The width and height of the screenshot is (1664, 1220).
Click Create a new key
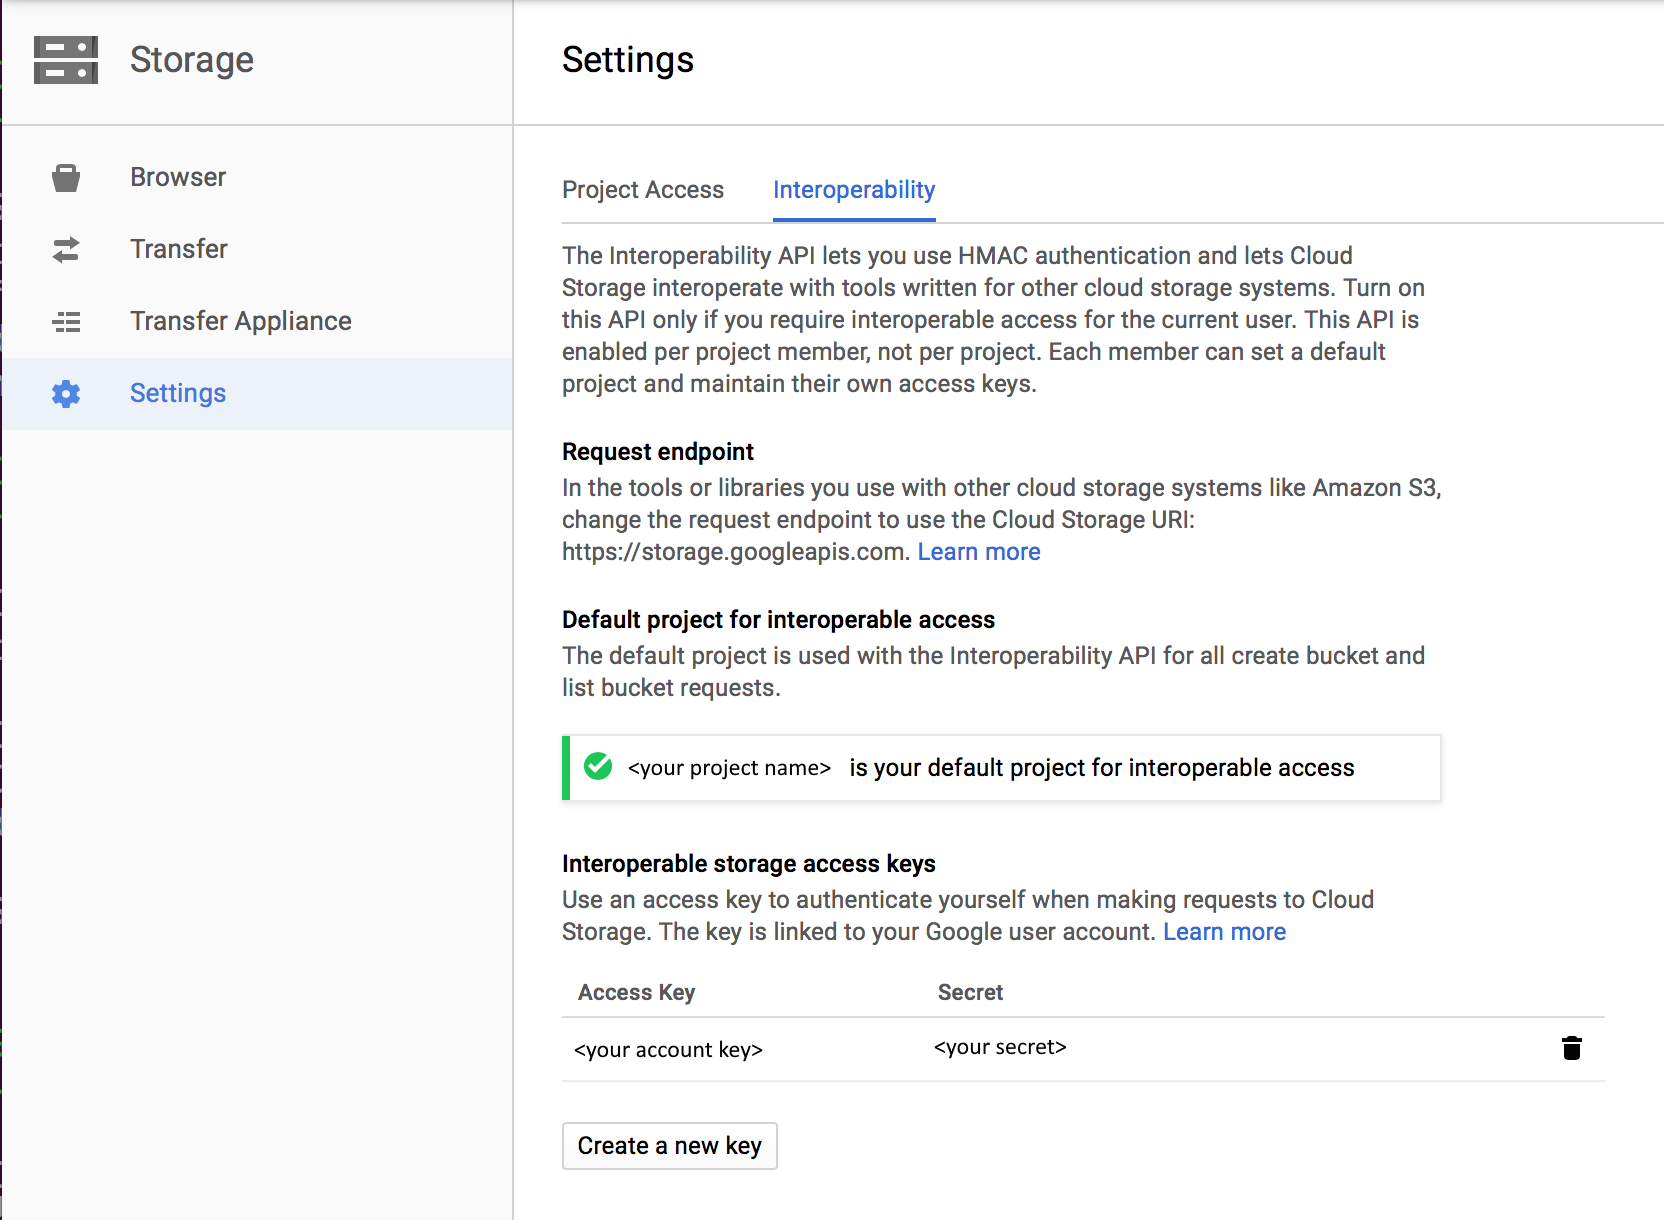669,1146
